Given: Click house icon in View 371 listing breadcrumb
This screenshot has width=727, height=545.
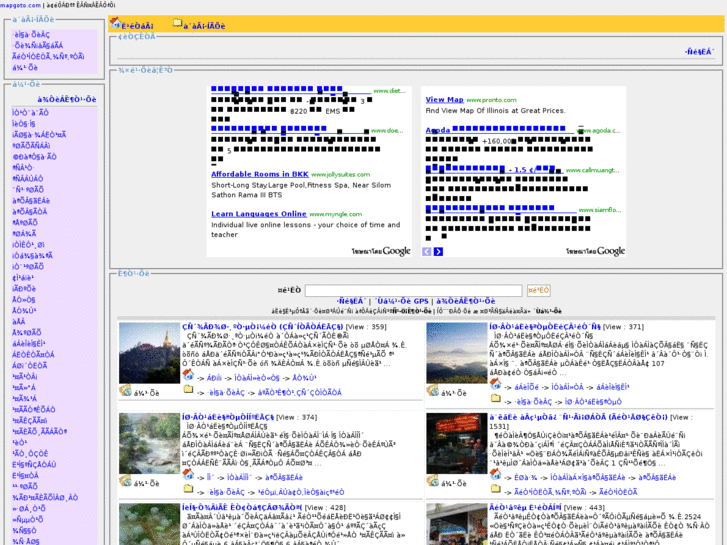Looking at the screenshot, I should 496,384.
